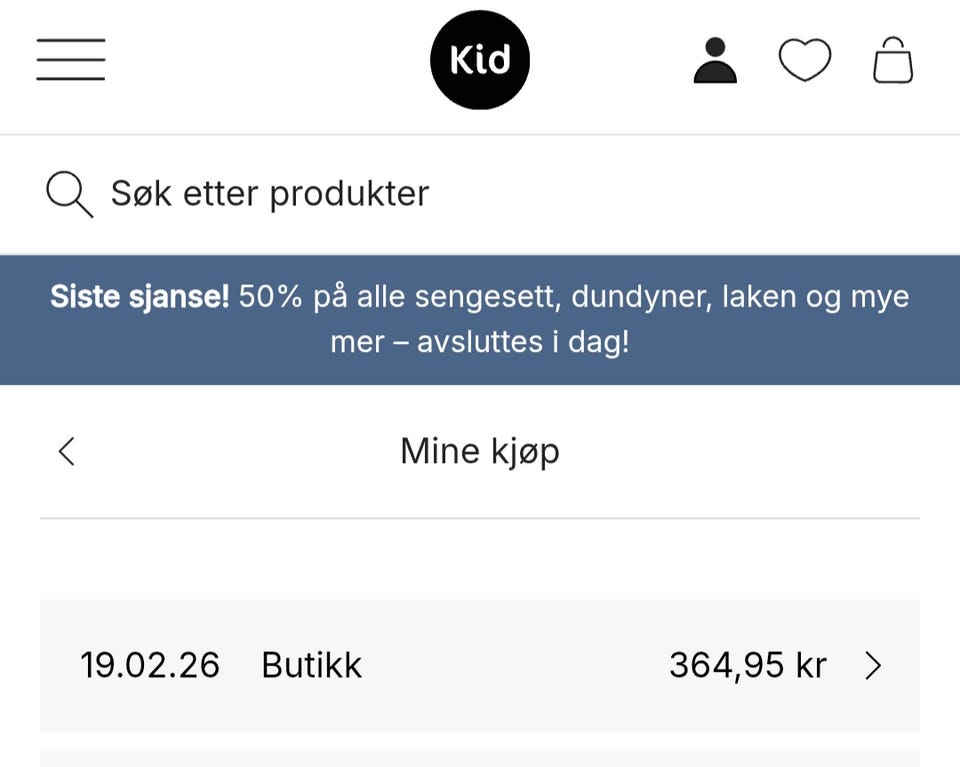The height and width of the screenshot is (767, 960).
Task: Click the 'Mine kjøp' heading
Action: tap(480, 452)
